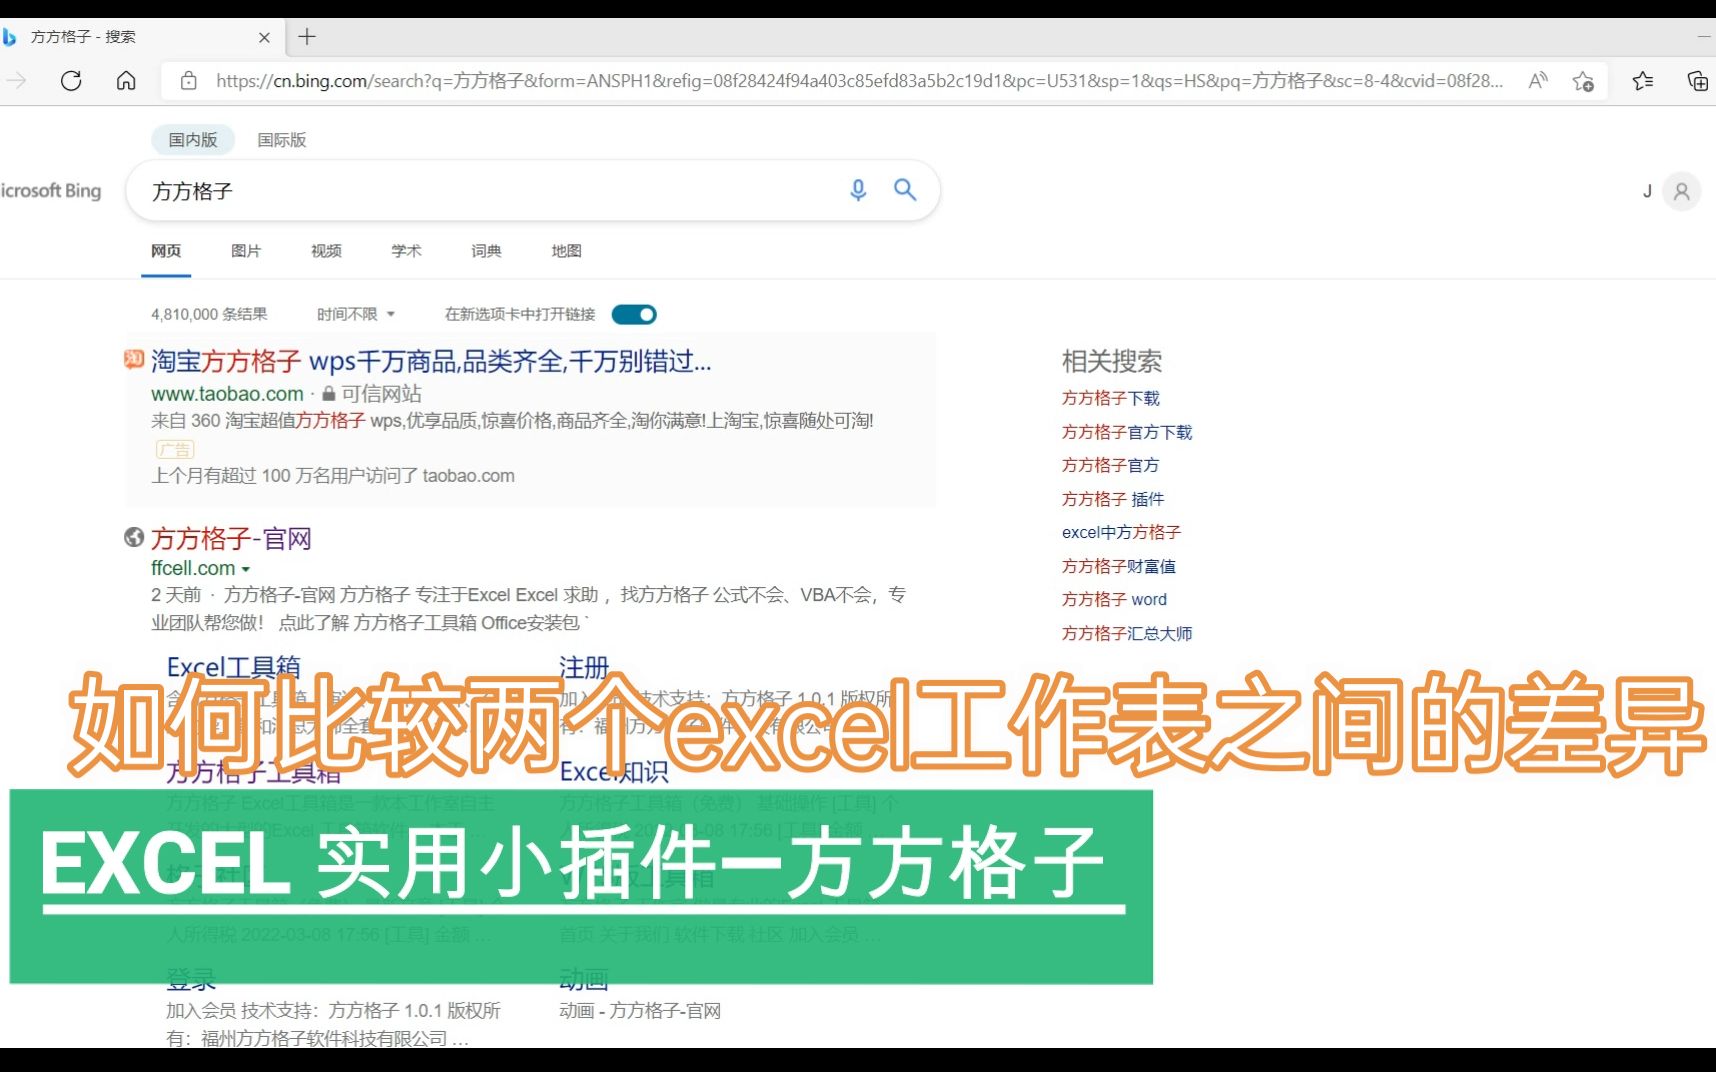
Task: Open the 方方格子-官网 result link
Action: pos(231,539)
